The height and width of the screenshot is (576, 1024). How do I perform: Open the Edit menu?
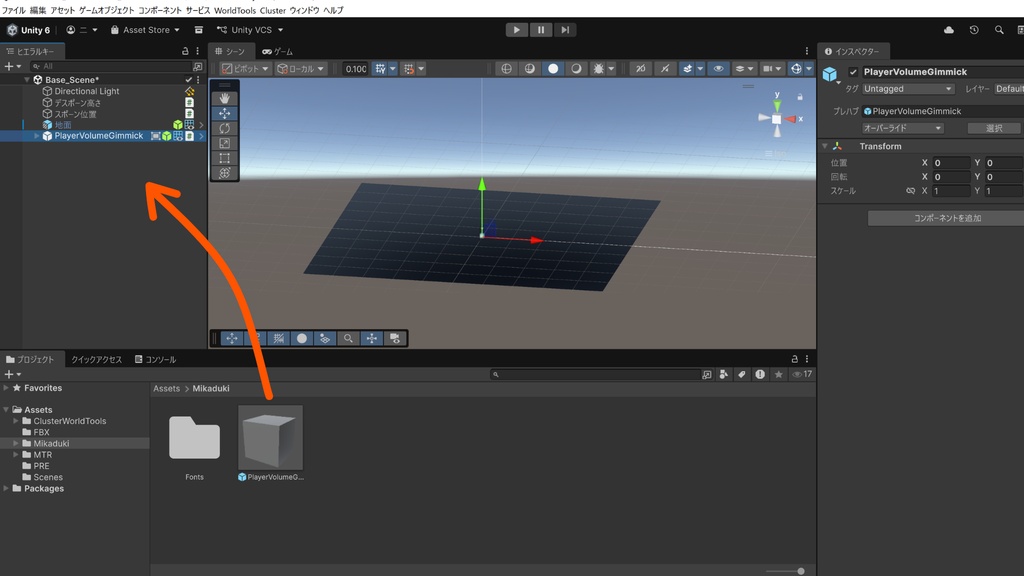point(38,10)
